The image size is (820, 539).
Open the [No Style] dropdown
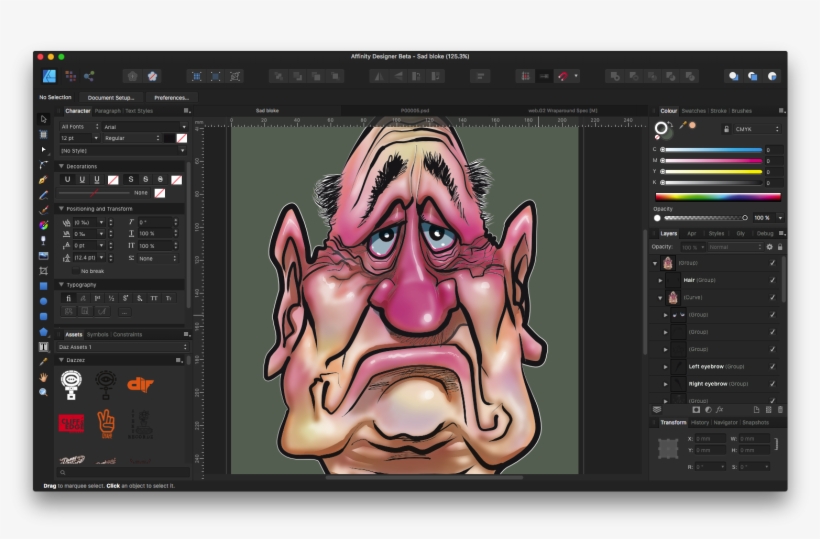[x=122, y=151]
